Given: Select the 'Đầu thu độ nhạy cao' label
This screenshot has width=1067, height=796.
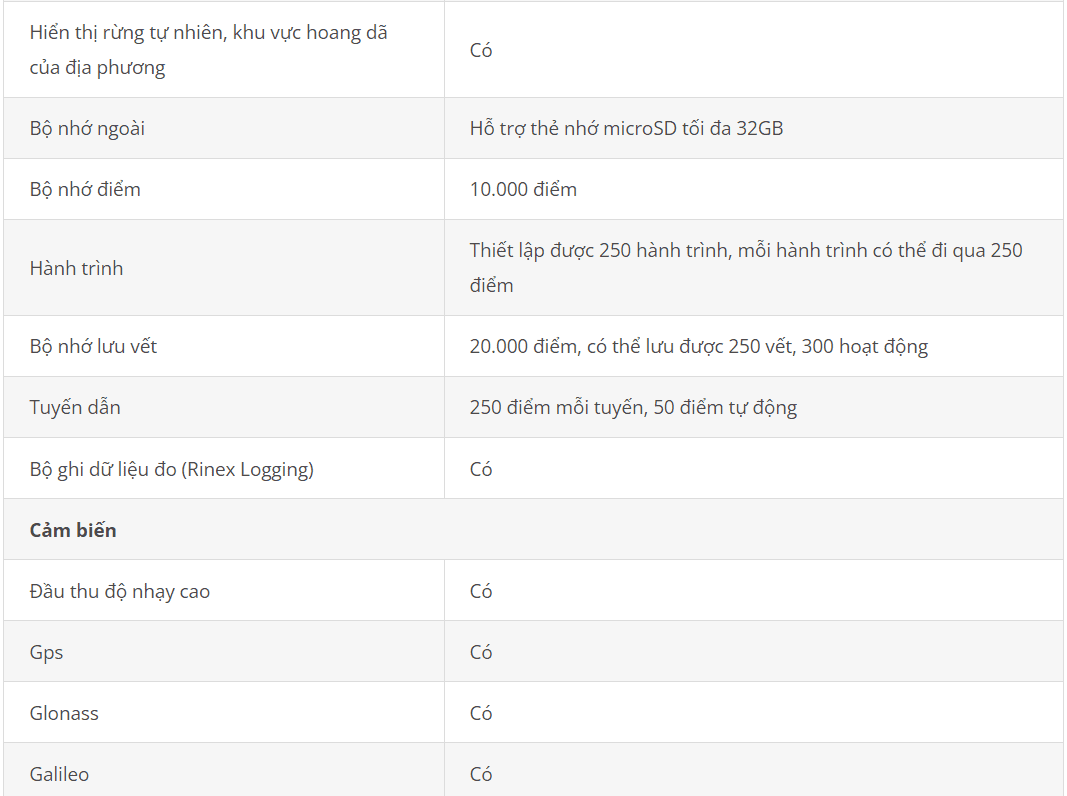Looking at the screenshot, I should pyautogui.click(x=120, y=591).
